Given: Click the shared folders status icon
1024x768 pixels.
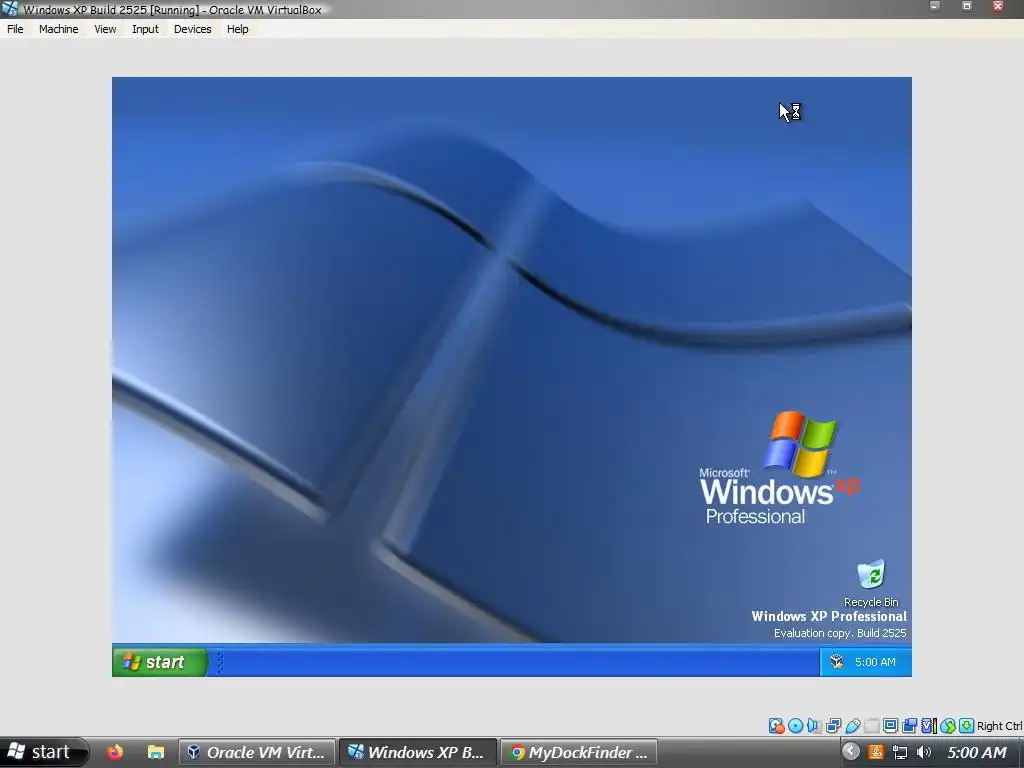Looking at the screenshot, I should (871, 726).
